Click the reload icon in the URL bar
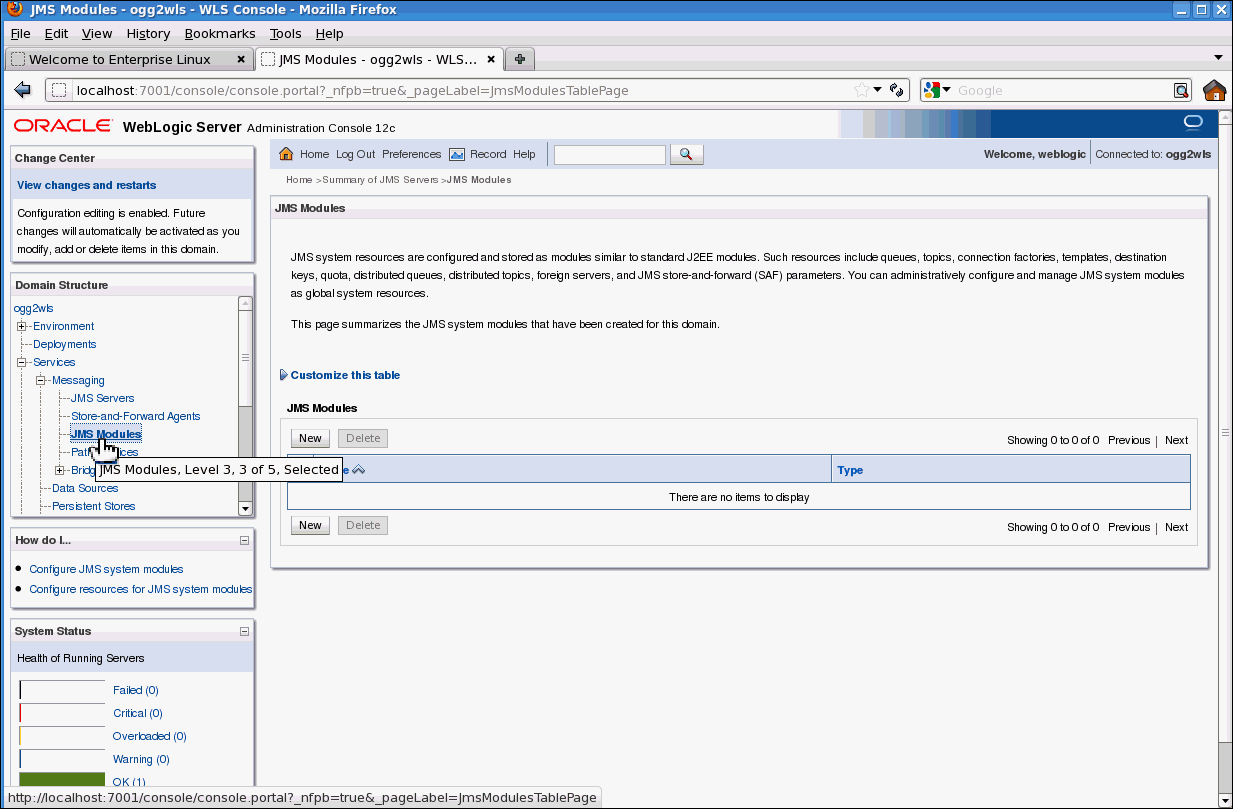The width and height of the screenshot is (1233, 809). pos(896,90)
